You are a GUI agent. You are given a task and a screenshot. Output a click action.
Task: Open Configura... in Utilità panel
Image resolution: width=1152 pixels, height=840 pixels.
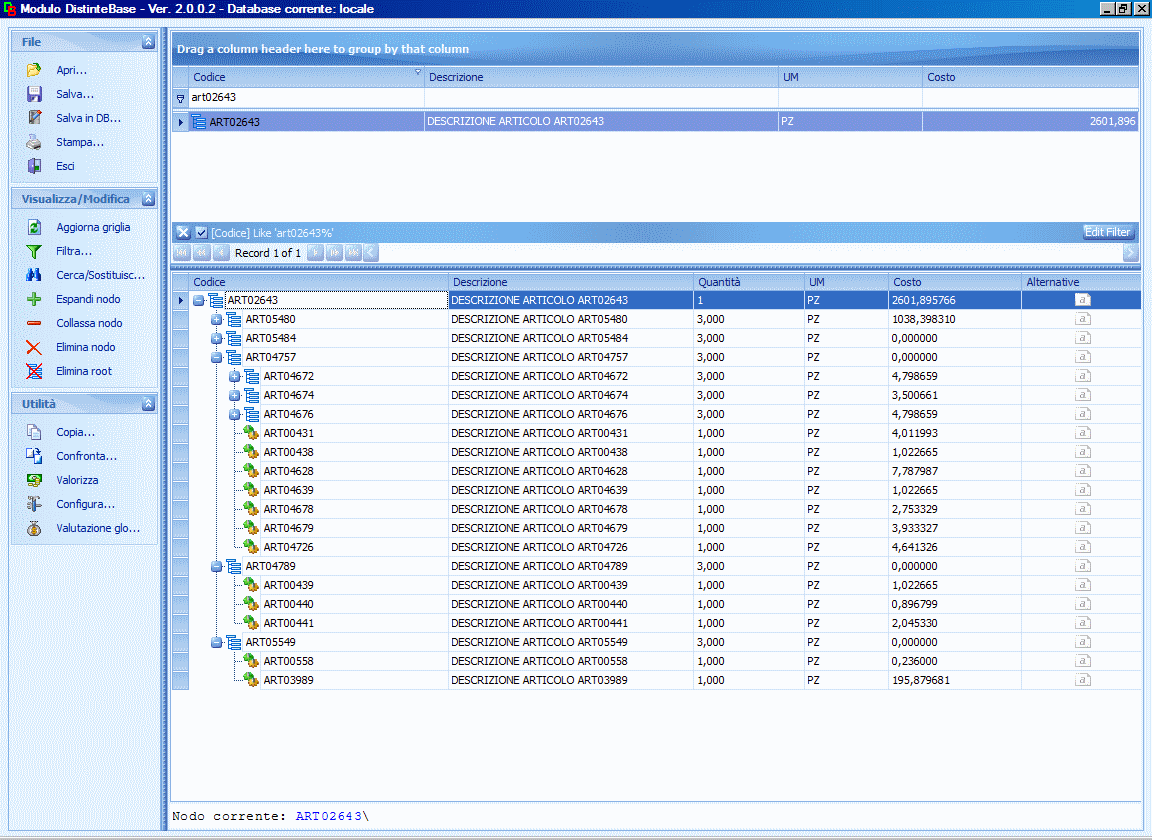pyautogui.click(x=85, y=504)
